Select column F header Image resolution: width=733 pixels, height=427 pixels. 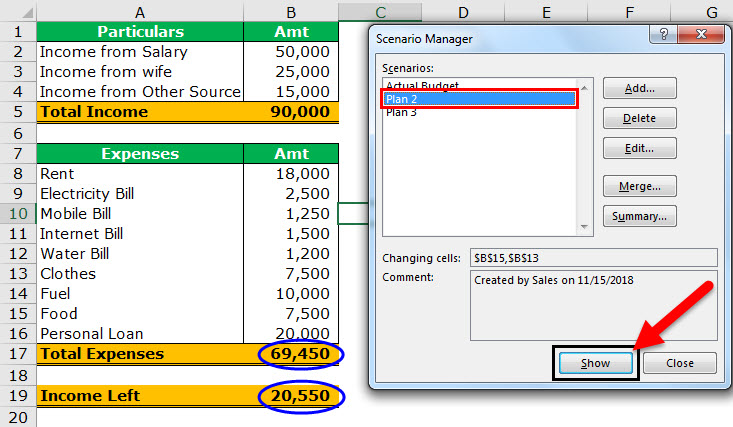click(x=629, y=12)
